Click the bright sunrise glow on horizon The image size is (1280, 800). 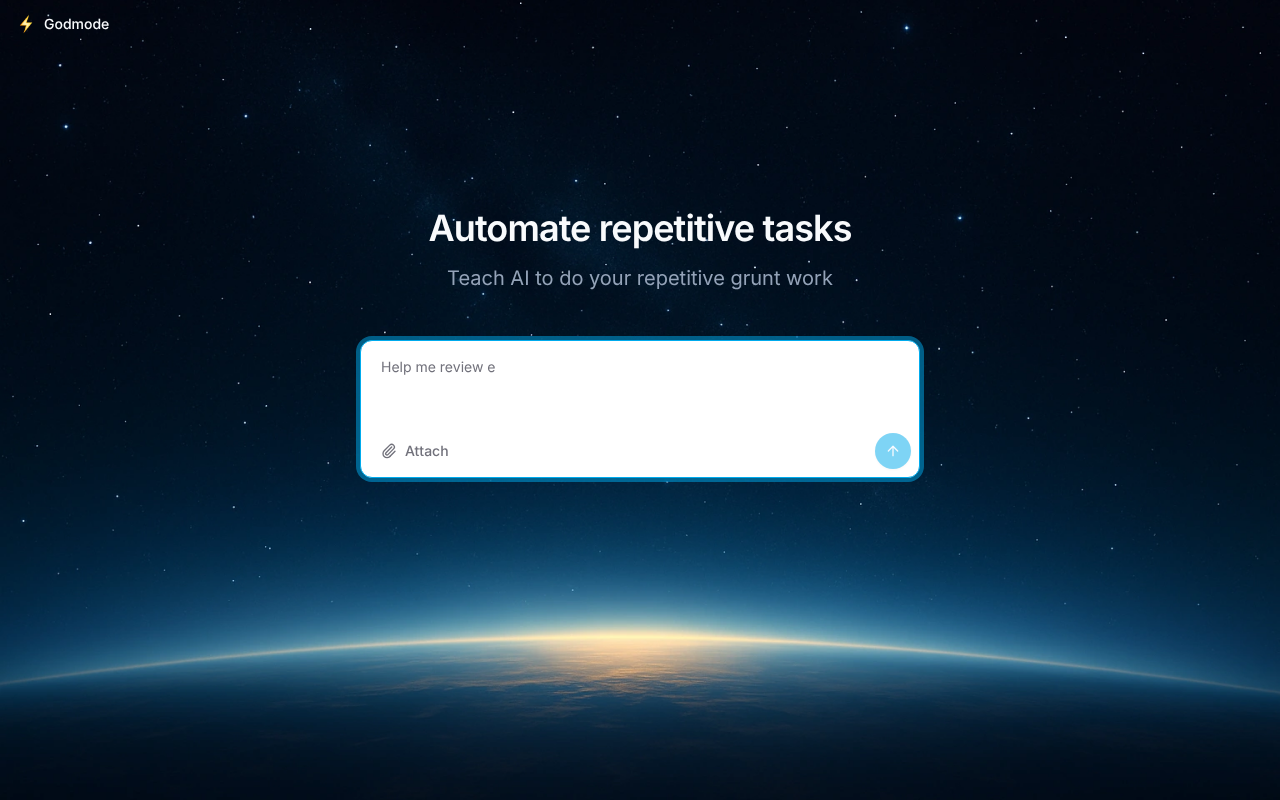tap(640, 637)
